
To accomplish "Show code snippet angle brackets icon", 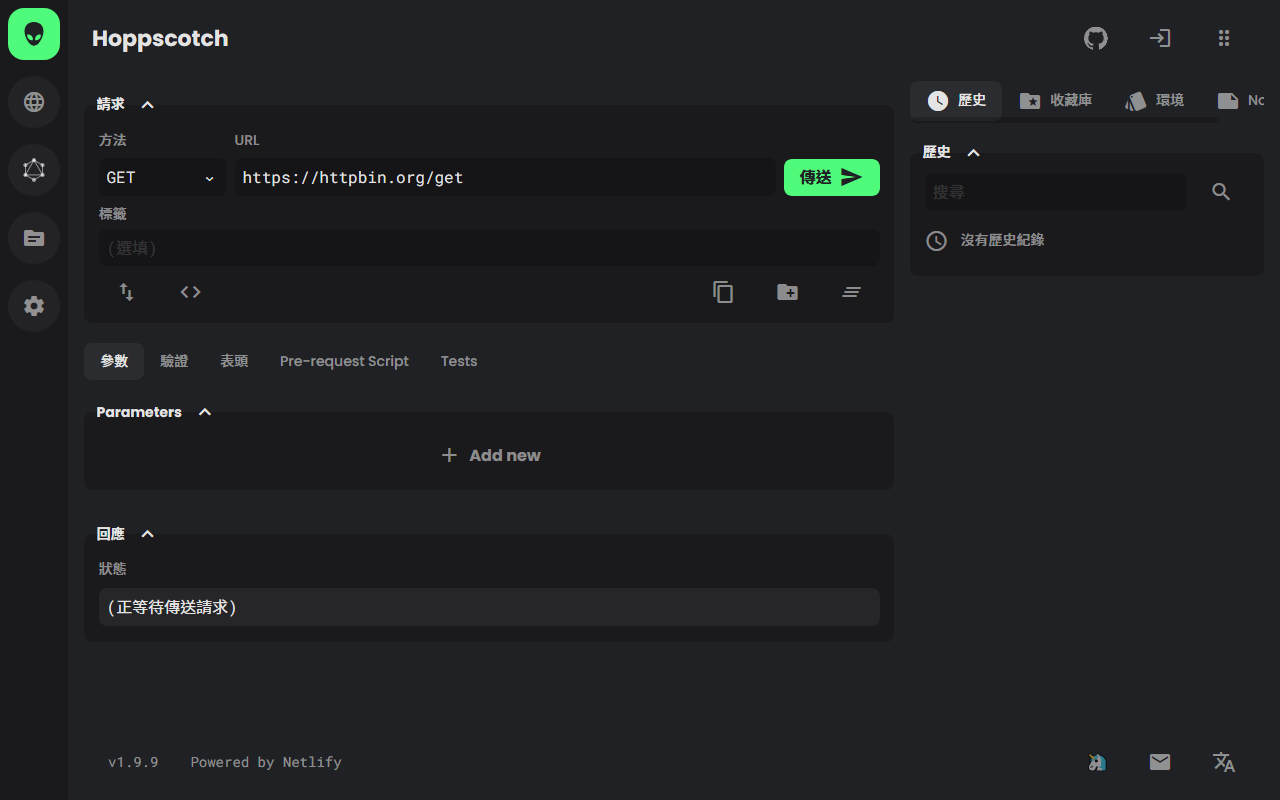I will (191, 292).
